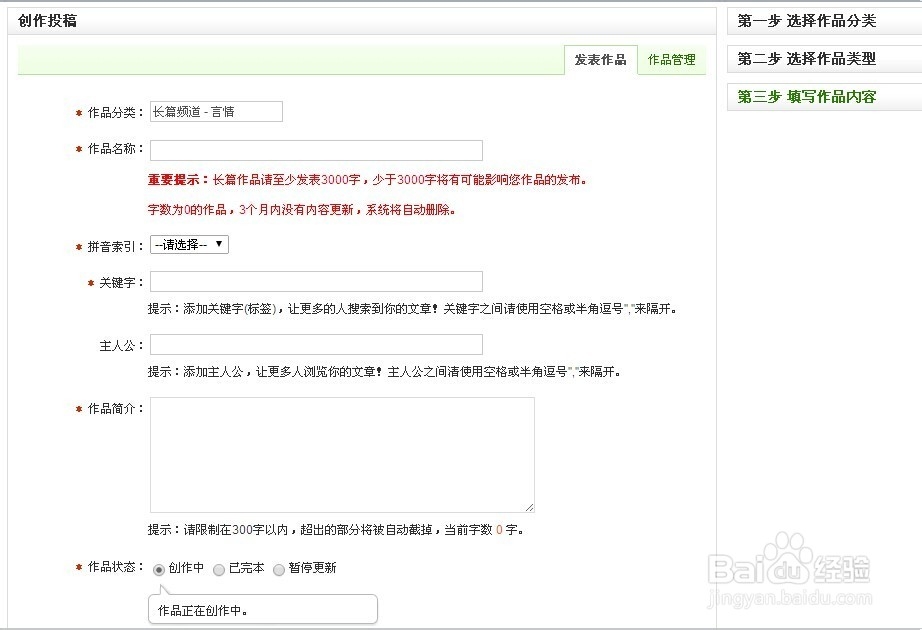Click the 作品正在创作中 tooltip text
Image resolution: width=922 pixels, height=630 pixels.
tap(202, 611)
